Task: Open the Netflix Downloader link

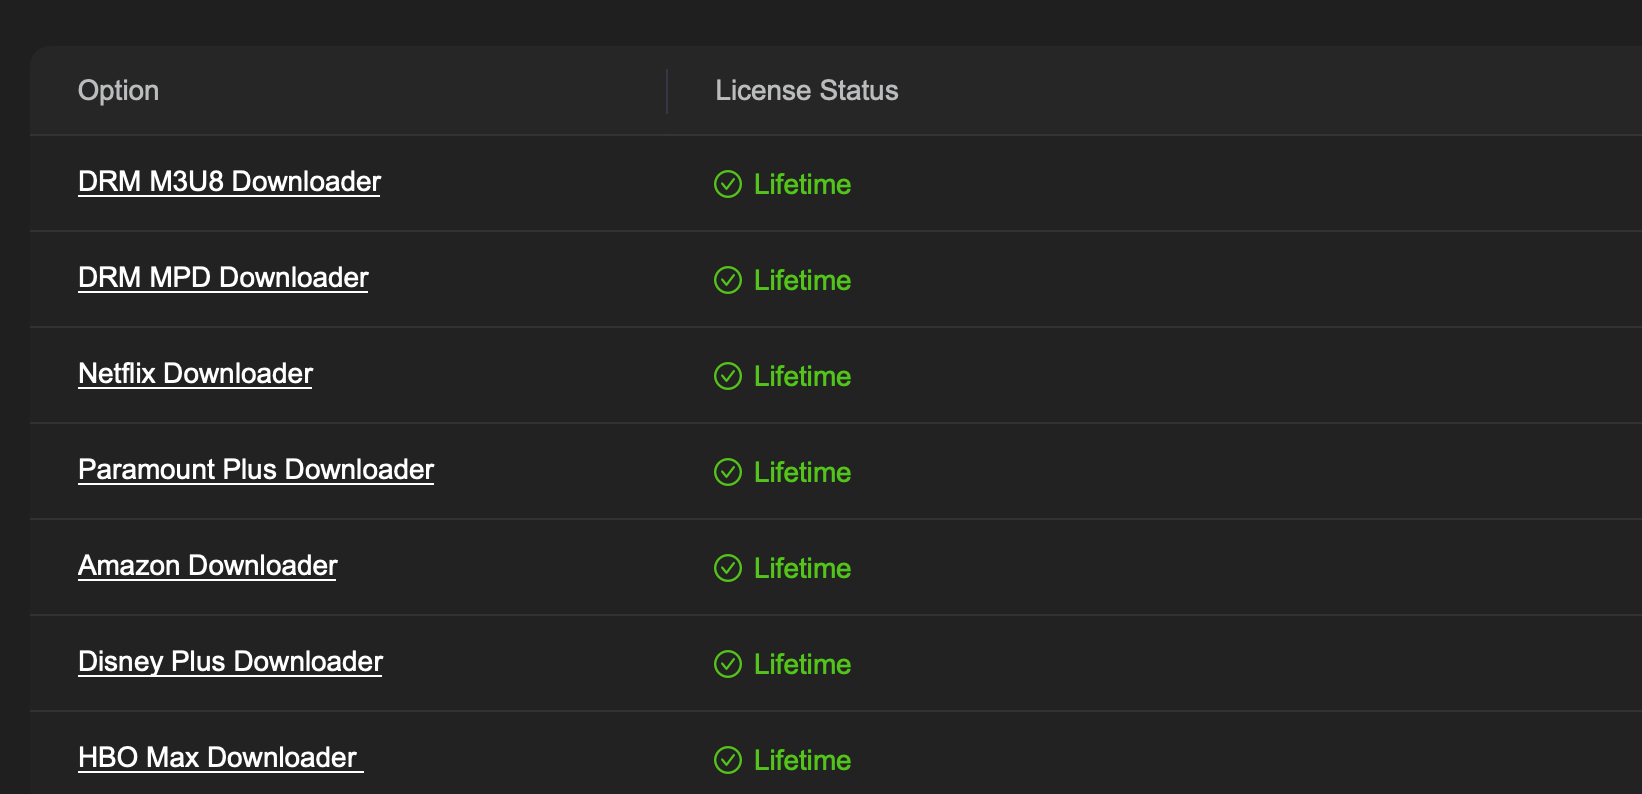Action: (x=195, y=374)
